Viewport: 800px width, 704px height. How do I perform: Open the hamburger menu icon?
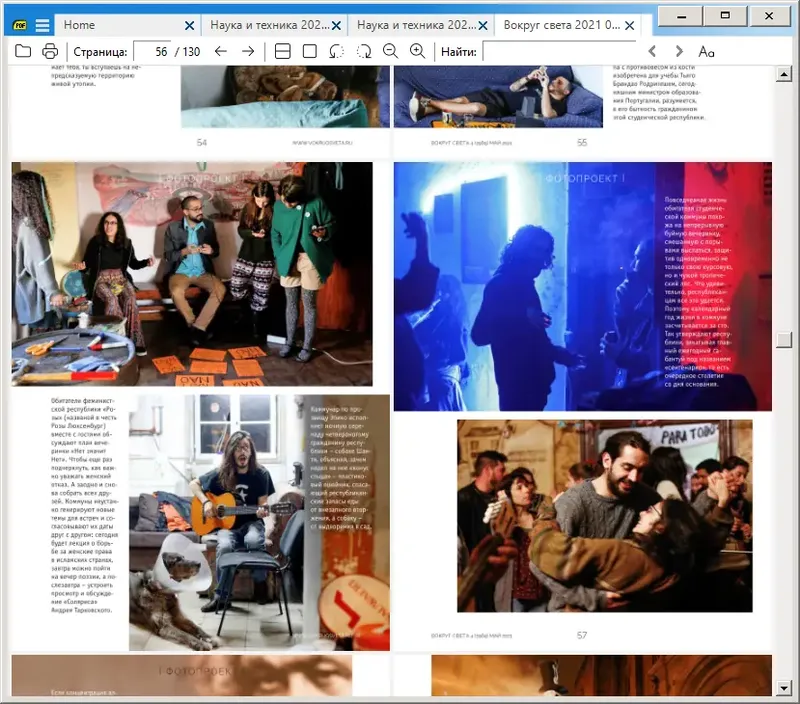(x=42, y=25)
